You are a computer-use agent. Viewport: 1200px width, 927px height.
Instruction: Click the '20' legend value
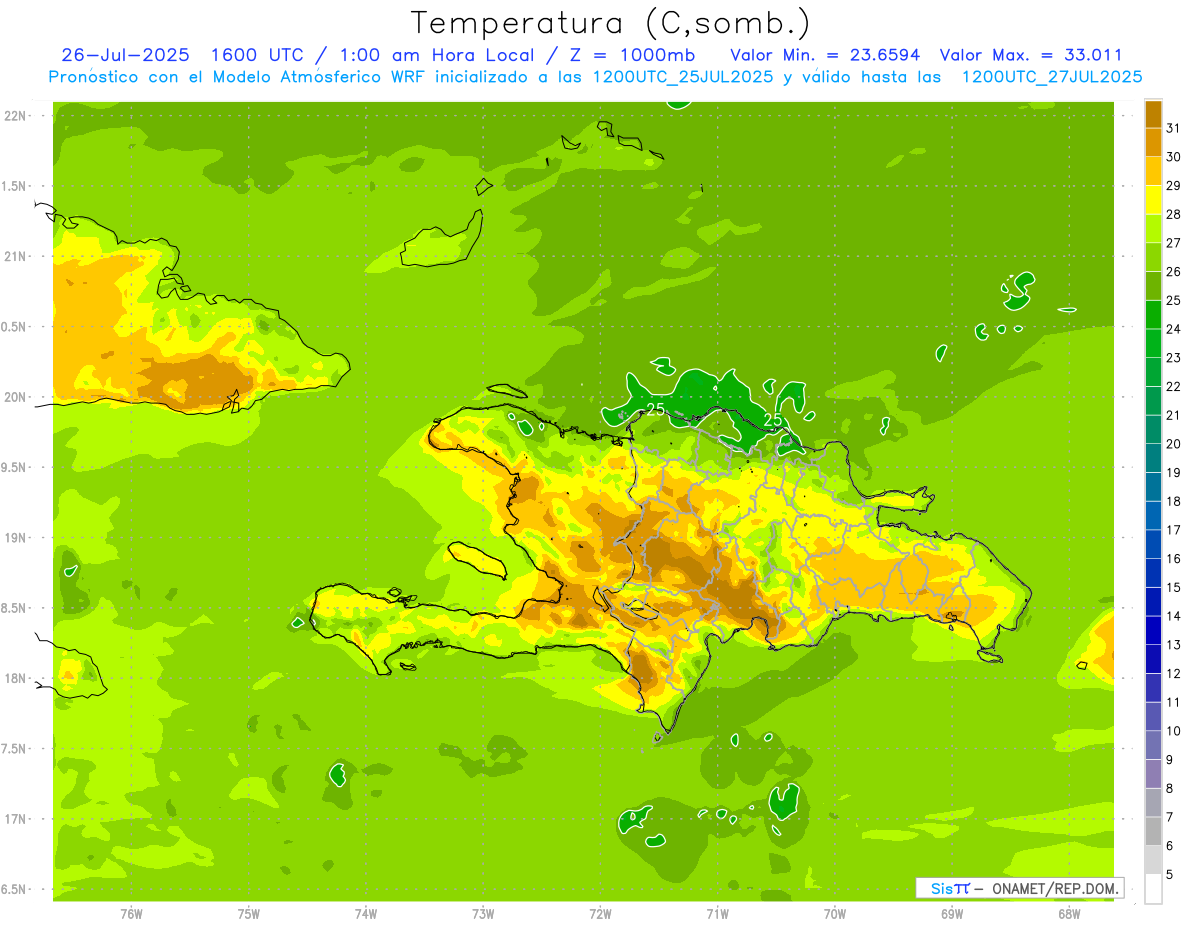pos(1173,444)
